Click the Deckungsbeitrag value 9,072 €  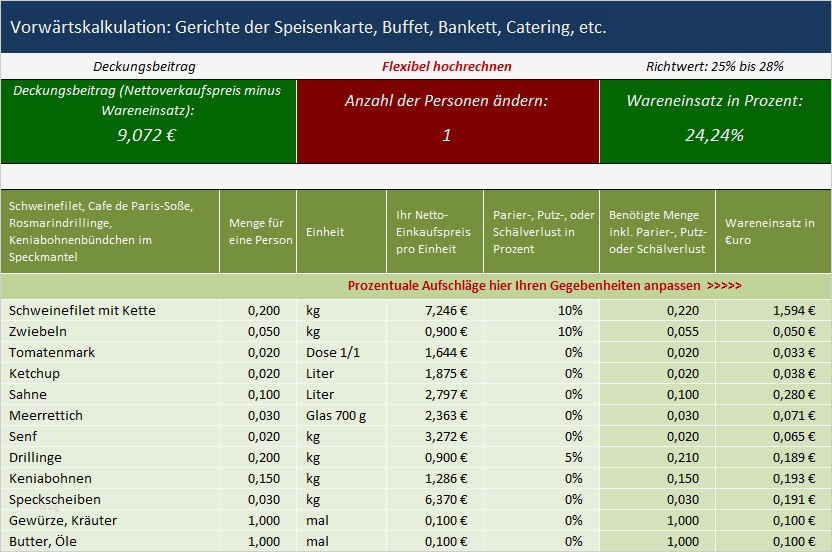click(x=146, y=135)
